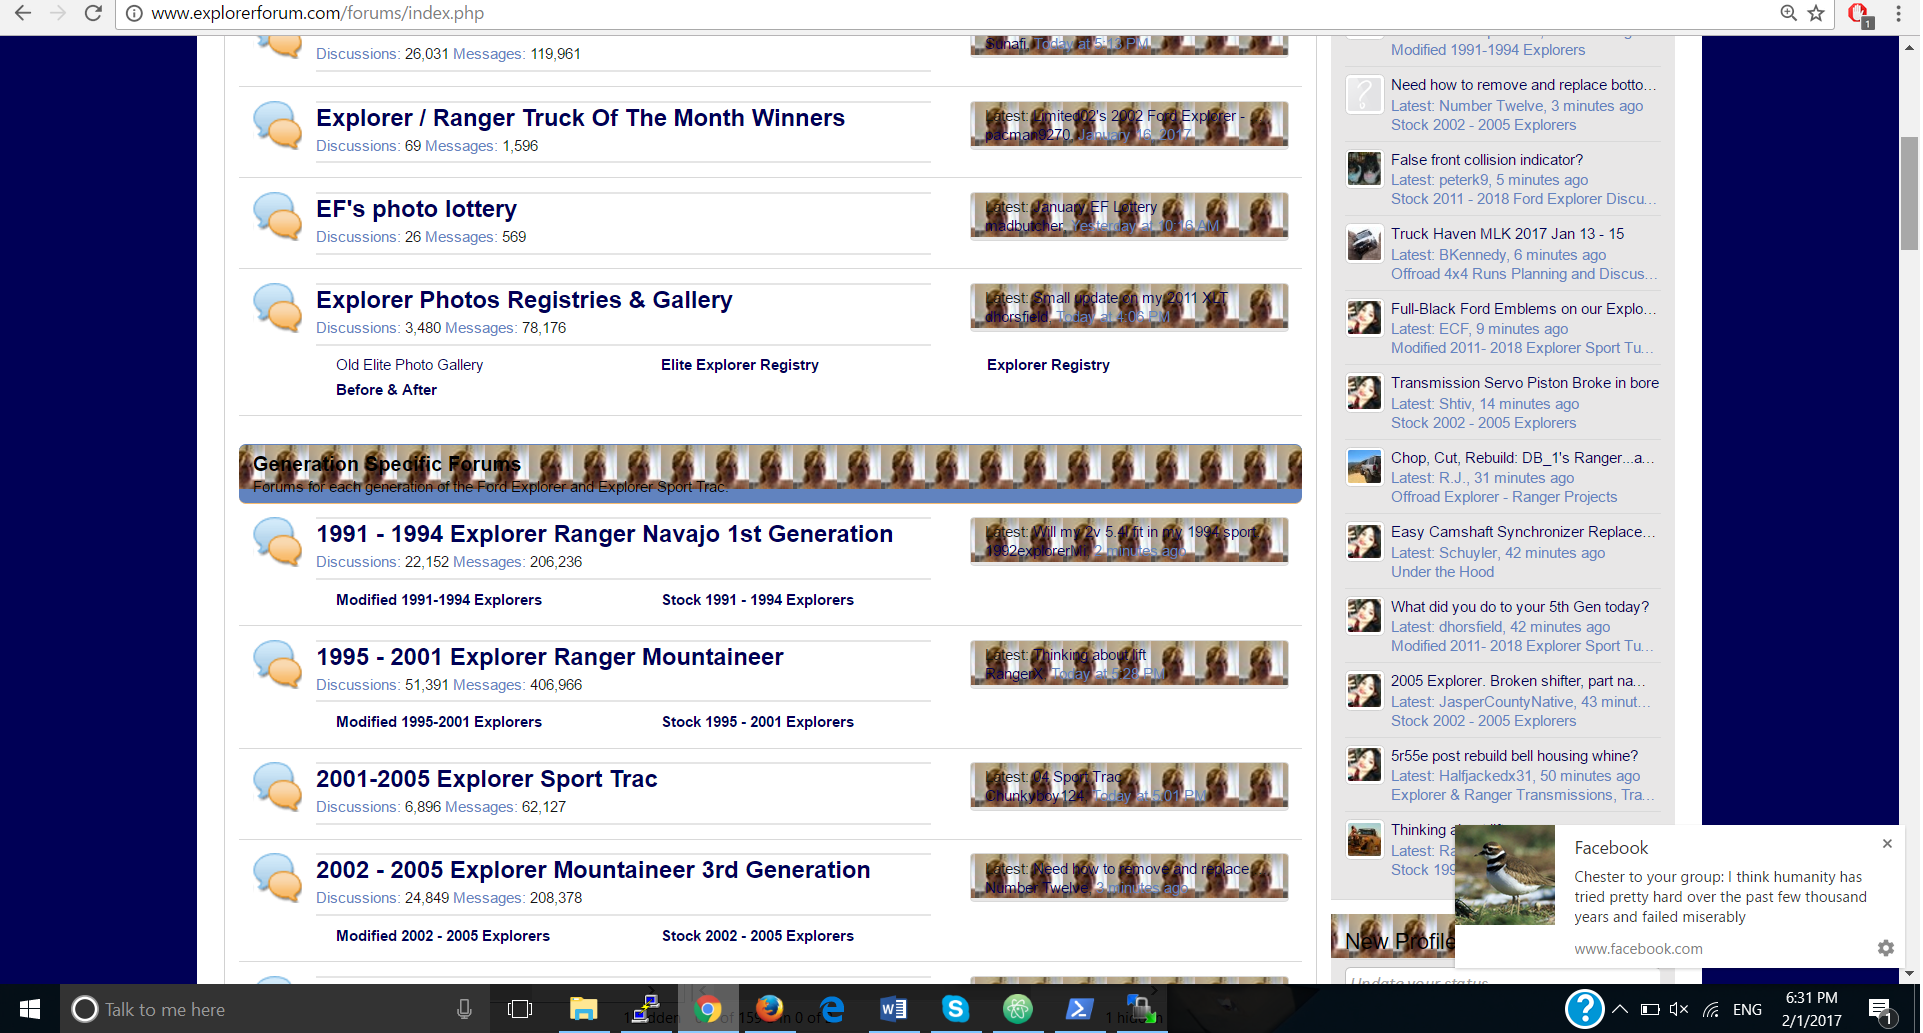Open 'False front collision indicator?' thread
The height and width of the screenshot is (1033, 1923).
1487,160
